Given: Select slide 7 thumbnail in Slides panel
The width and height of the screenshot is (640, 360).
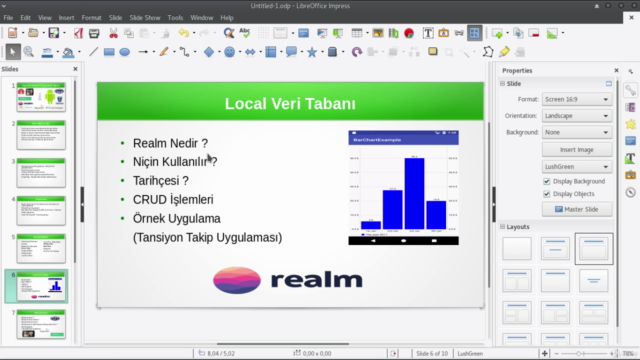Looking at the screenshot, I should click(41, 324).
